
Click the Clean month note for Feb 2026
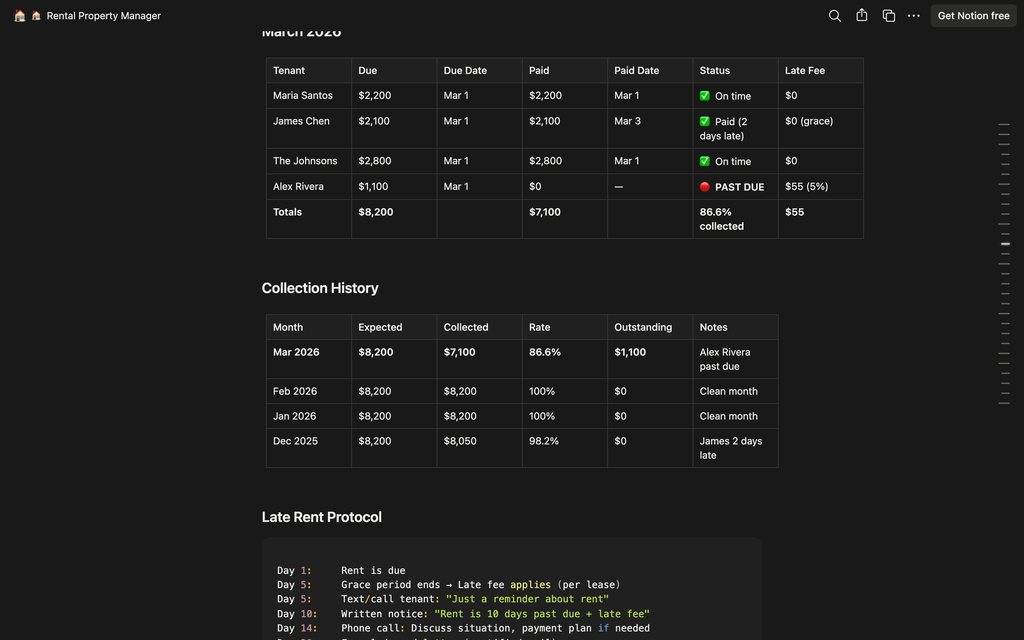point(735,391)
